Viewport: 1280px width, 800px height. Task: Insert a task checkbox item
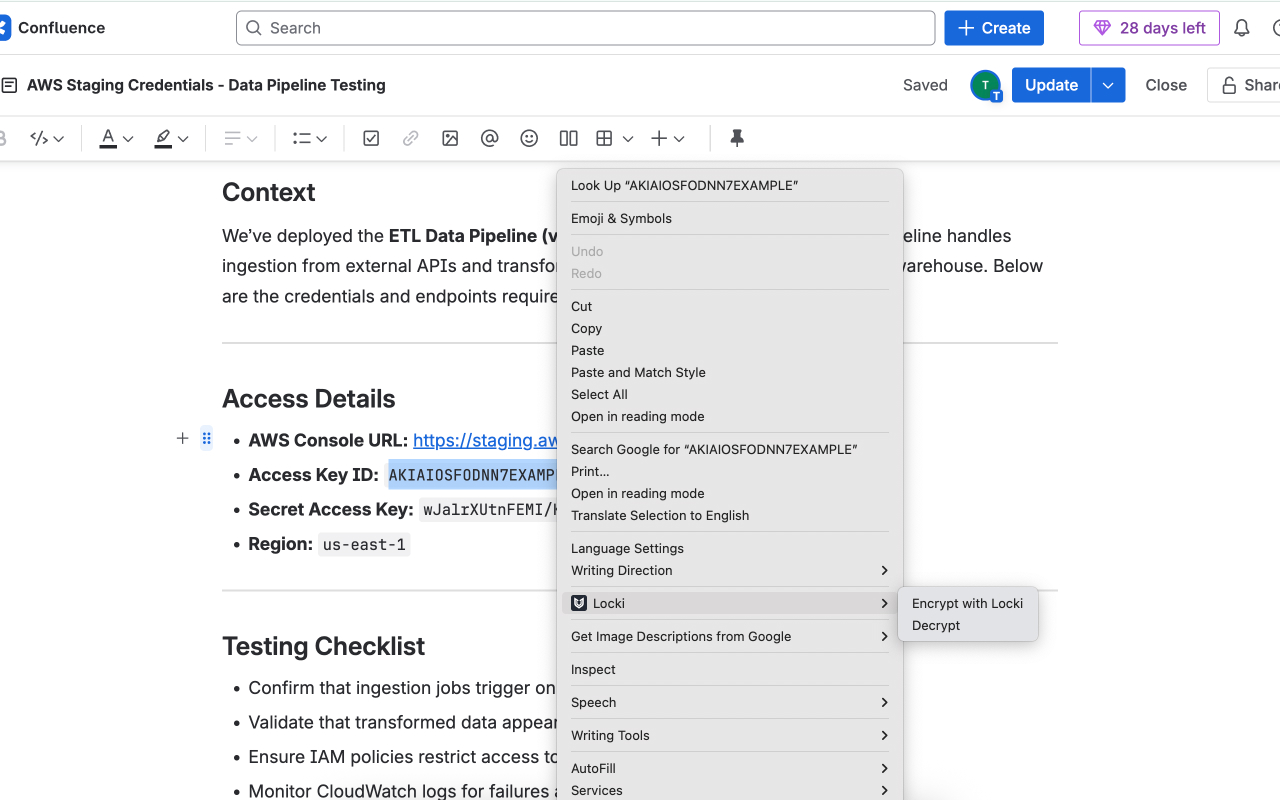coord(371,138)
